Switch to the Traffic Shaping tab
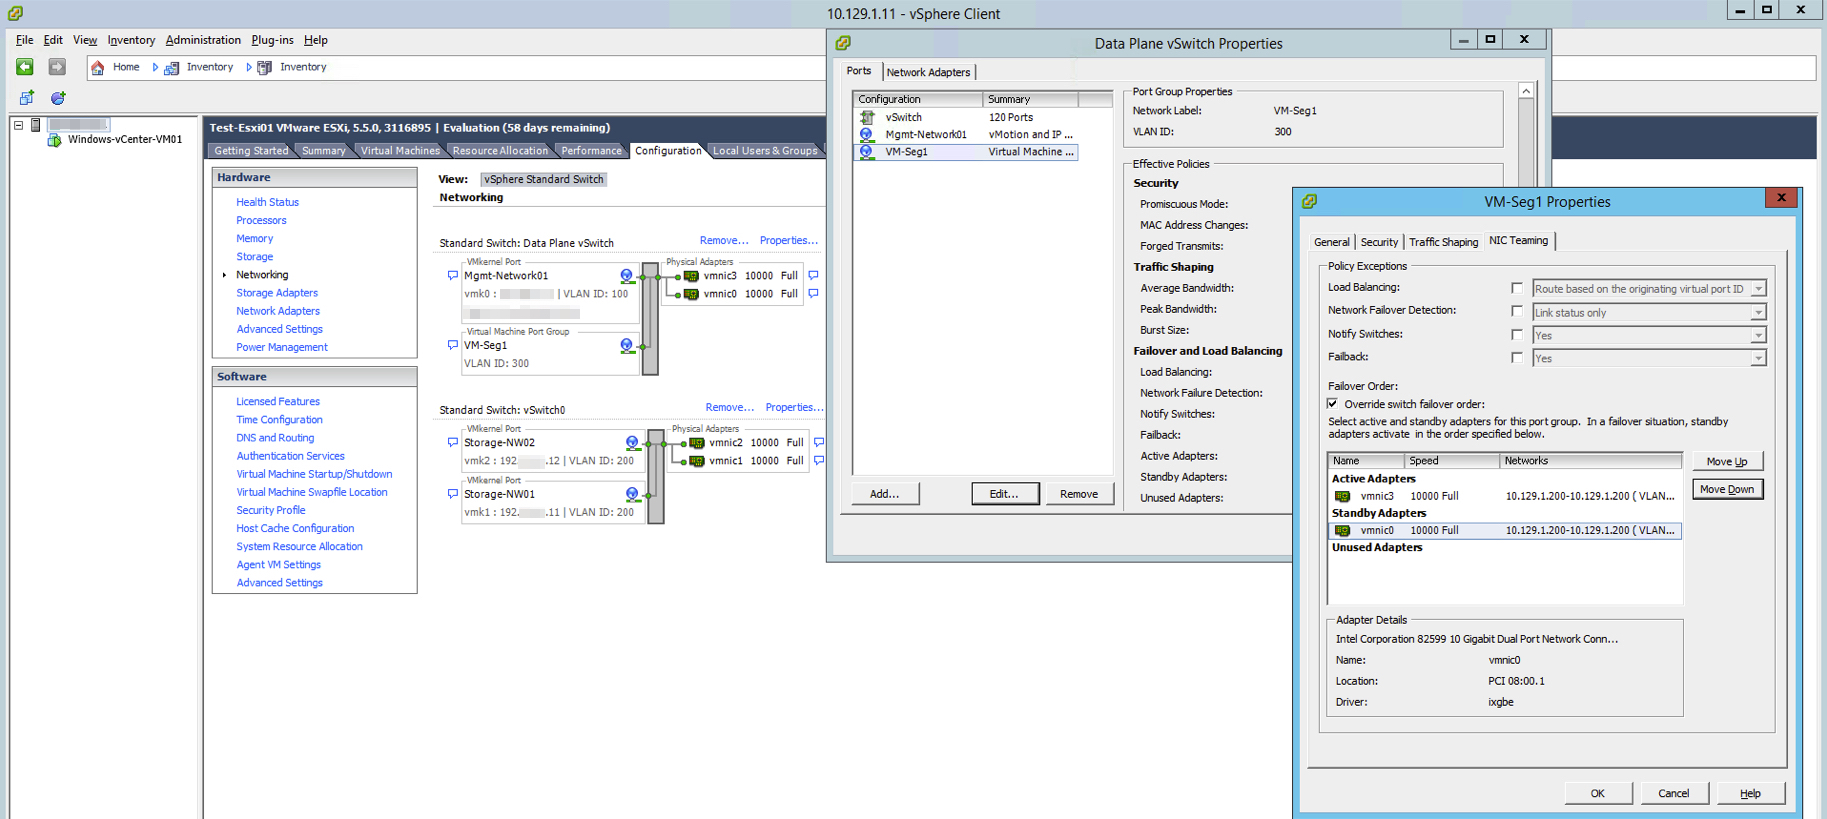 1443,242
